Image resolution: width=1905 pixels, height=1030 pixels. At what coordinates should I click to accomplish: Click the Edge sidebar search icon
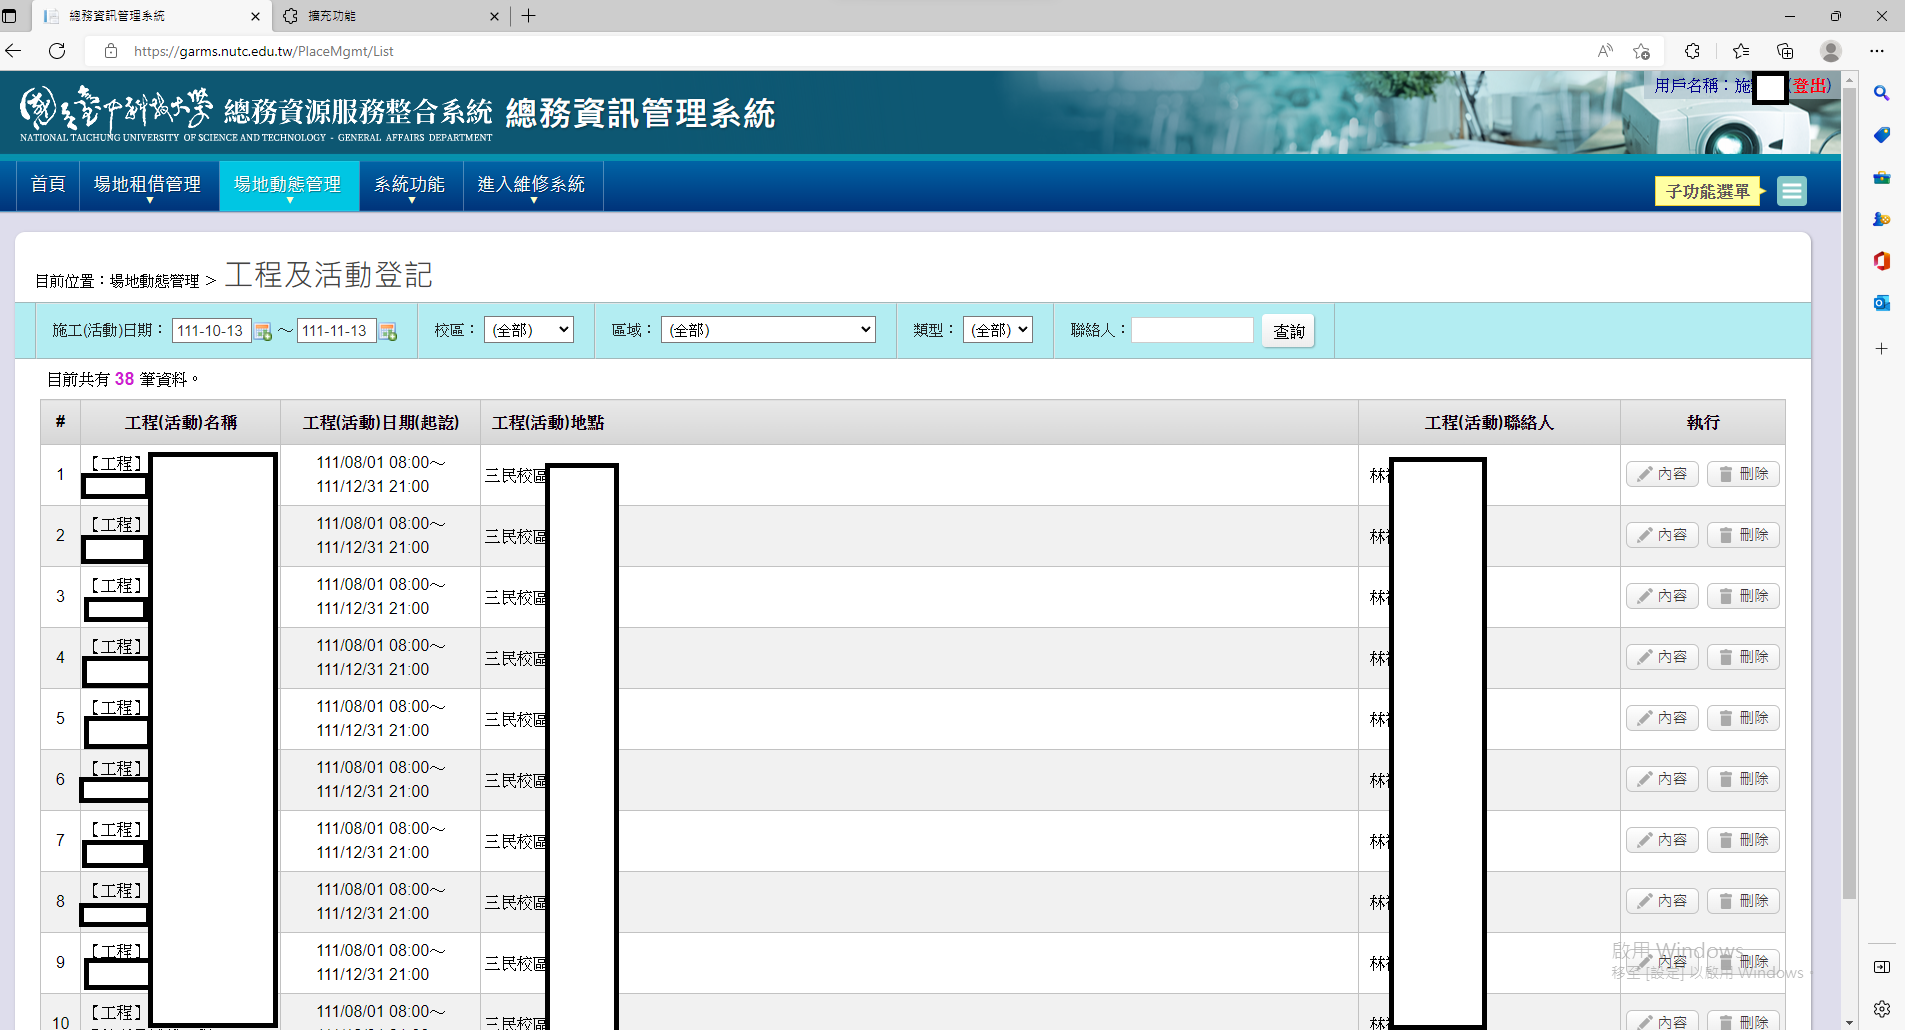(1881, 93)
